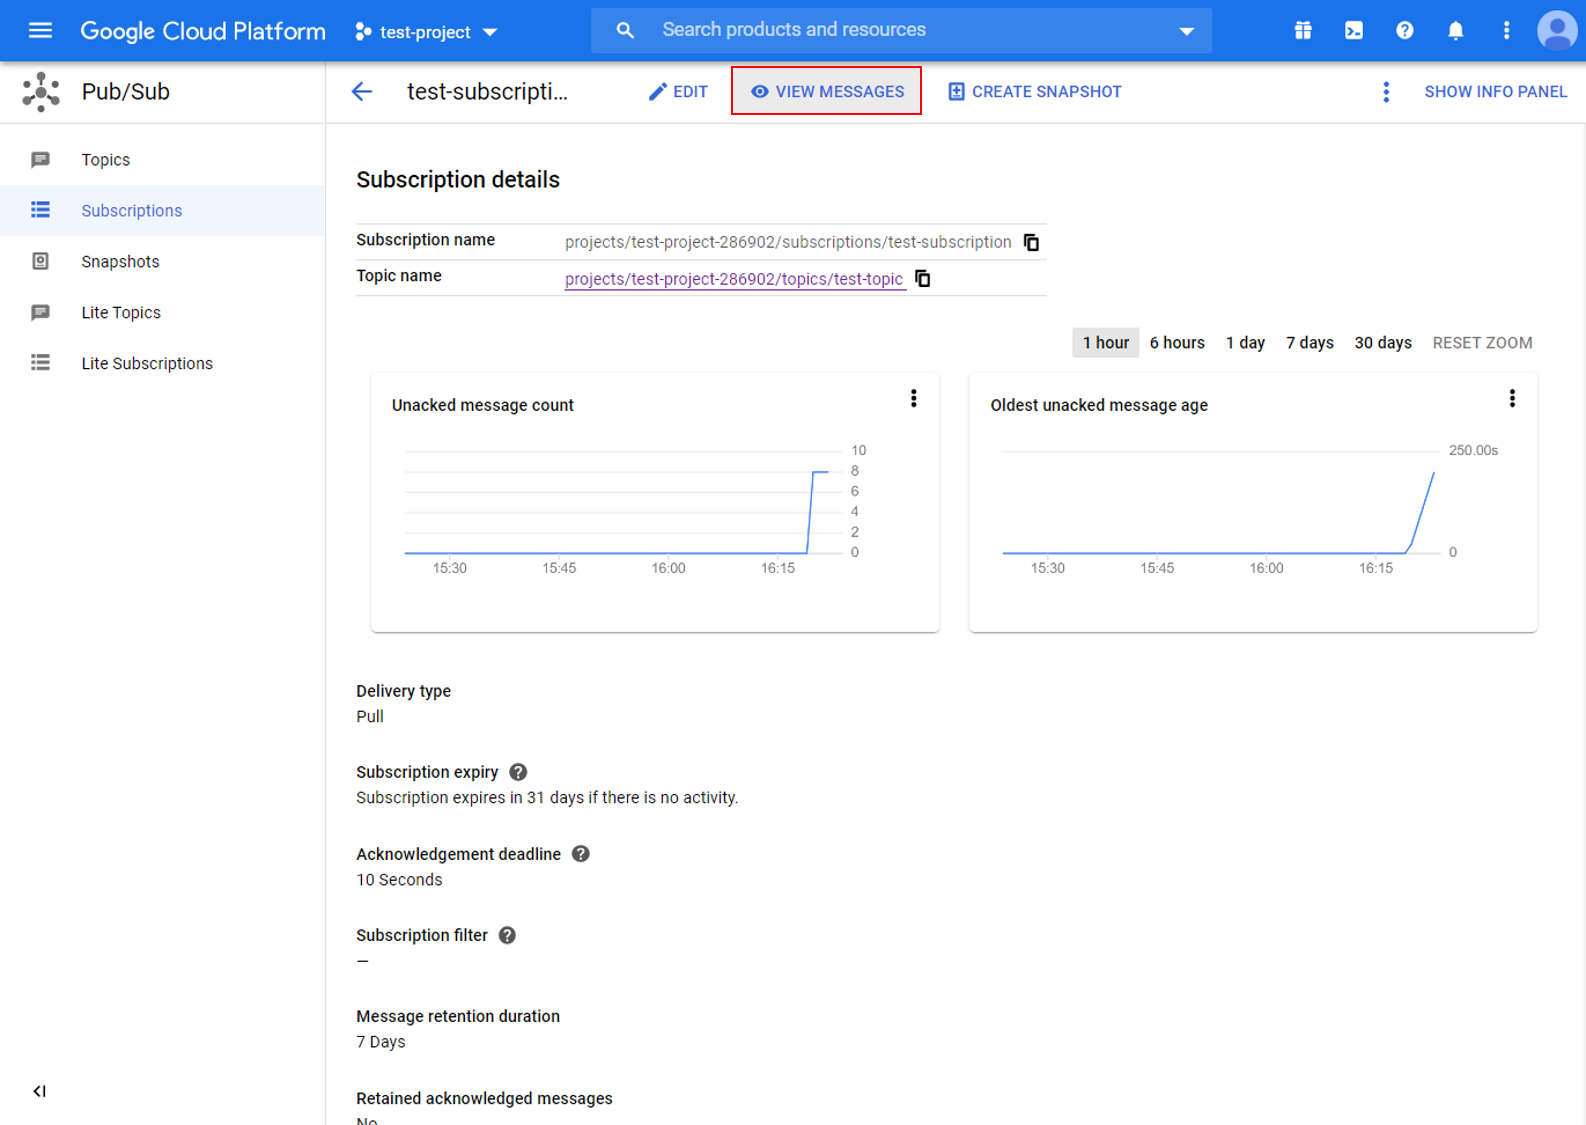Copy the subscription name to clipboard
The height and width of the screenshot is (1125, 1586).
(1032, 243)
